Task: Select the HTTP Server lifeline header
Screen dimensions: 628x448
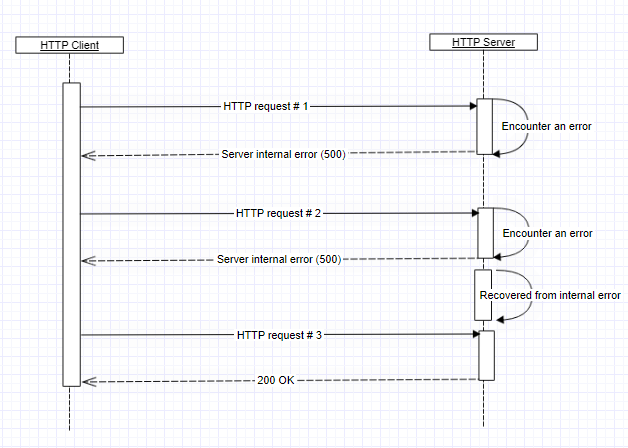Action: tap(483, 42)
